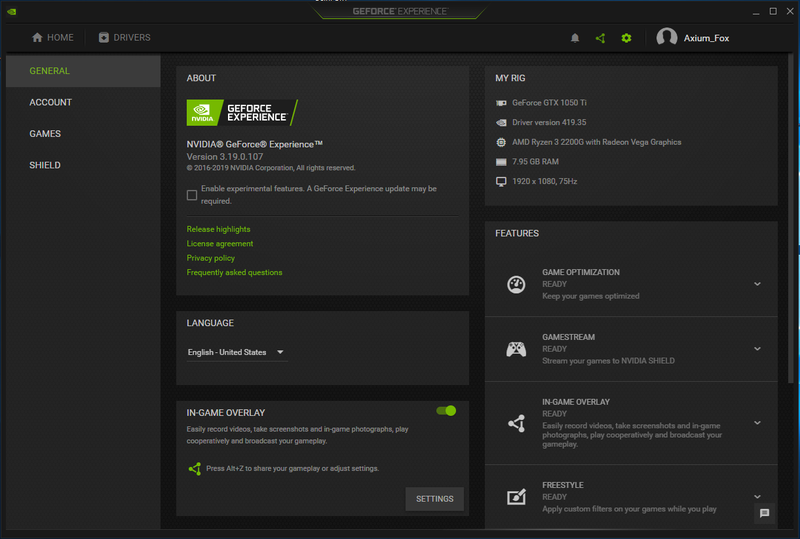Viewport: 800px width, 539px height.
Task: Enable experimental features checkbox
Action: (x=192, y=195)
